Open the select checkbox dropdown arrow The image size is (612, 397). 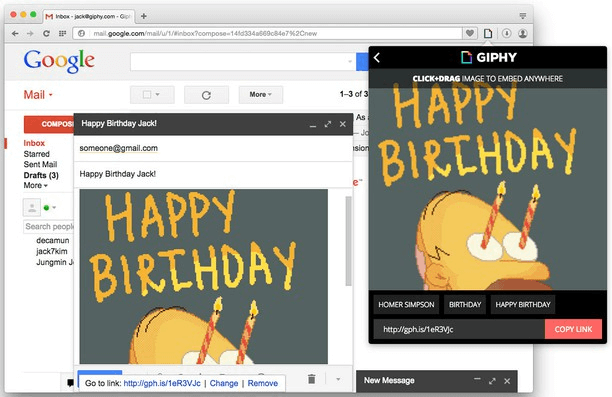pos(158,94)
